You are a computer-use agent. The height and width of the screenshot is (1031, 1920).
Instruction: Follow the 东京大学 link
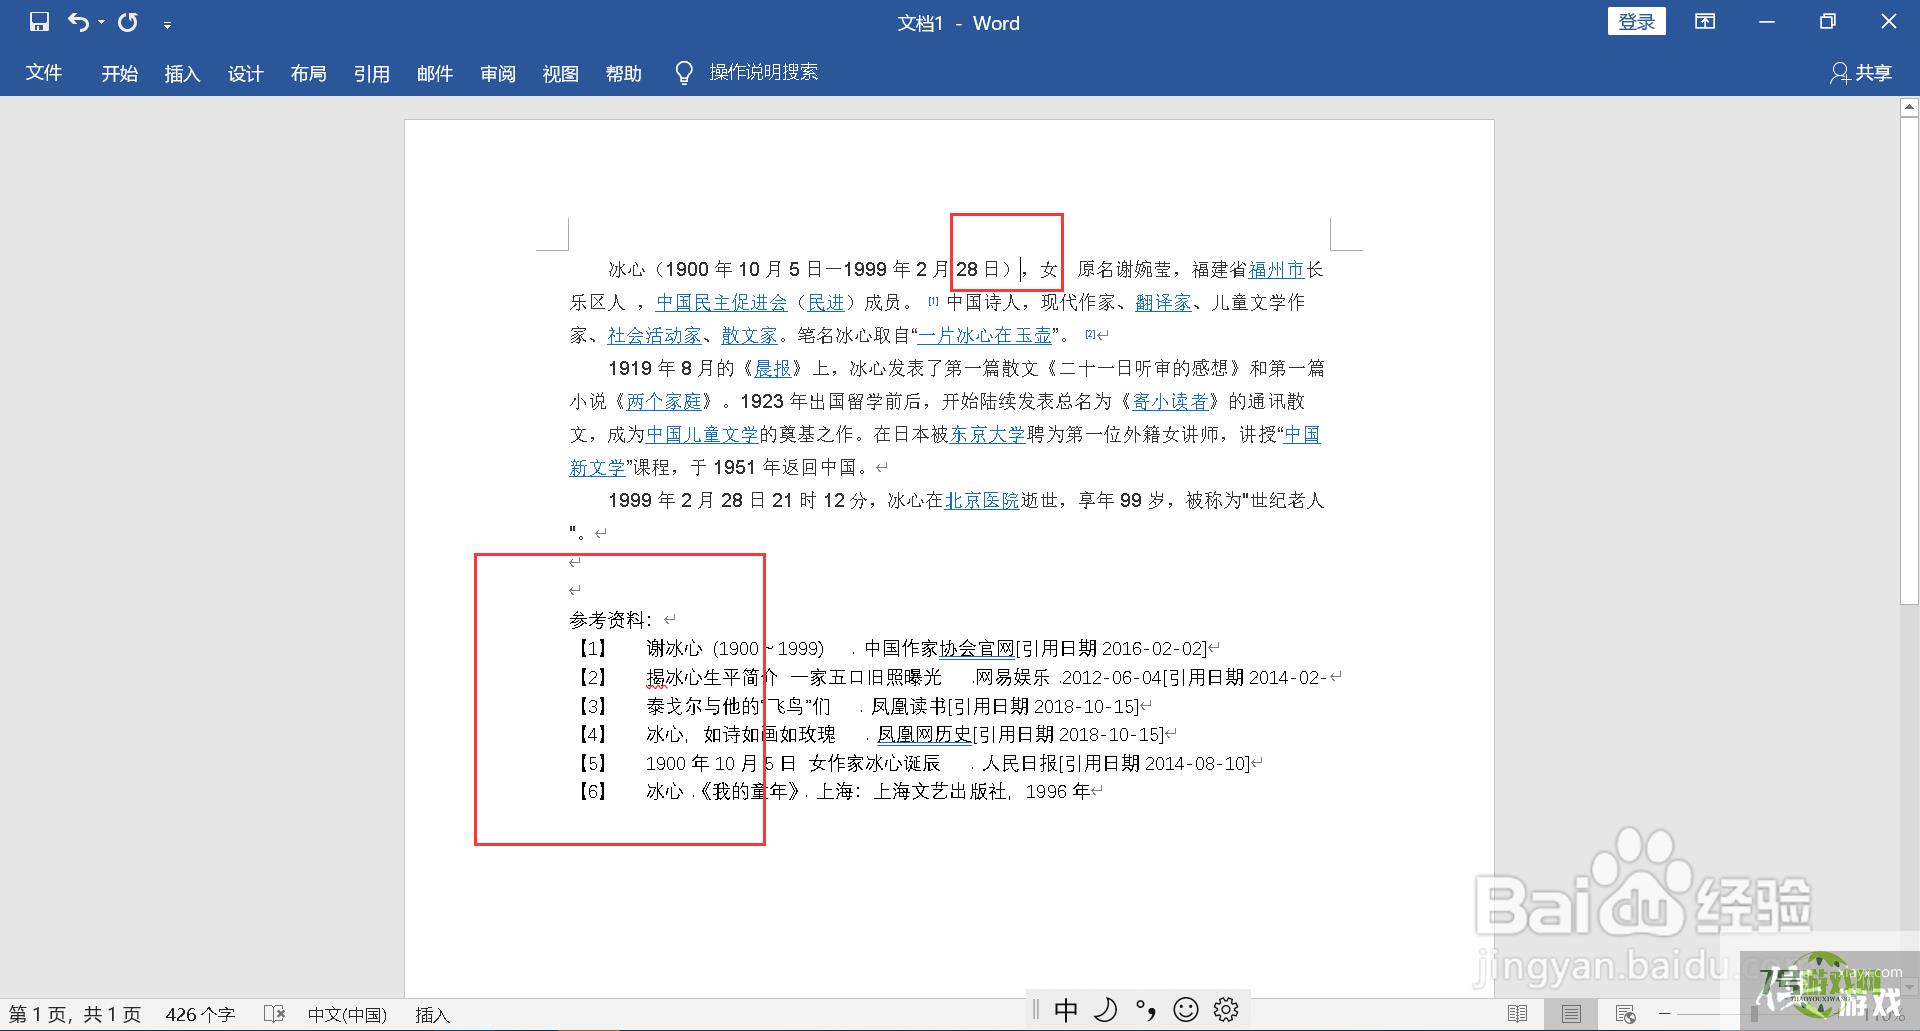[x=987, y=434]
